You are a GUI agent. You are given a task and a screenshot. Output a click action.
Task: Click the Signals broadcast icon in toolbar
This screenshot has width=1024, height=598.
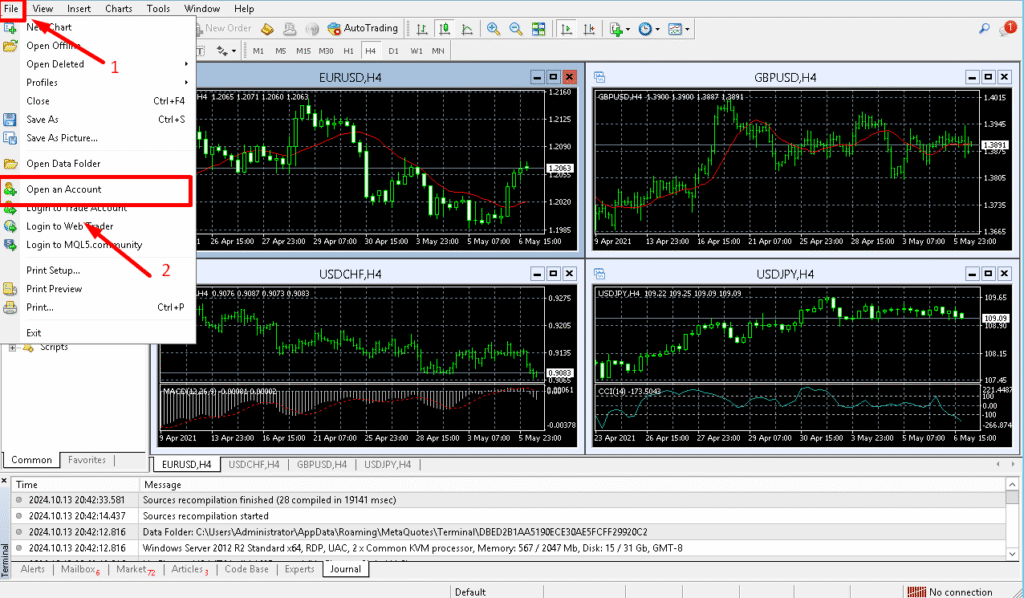tap(312, 29)
